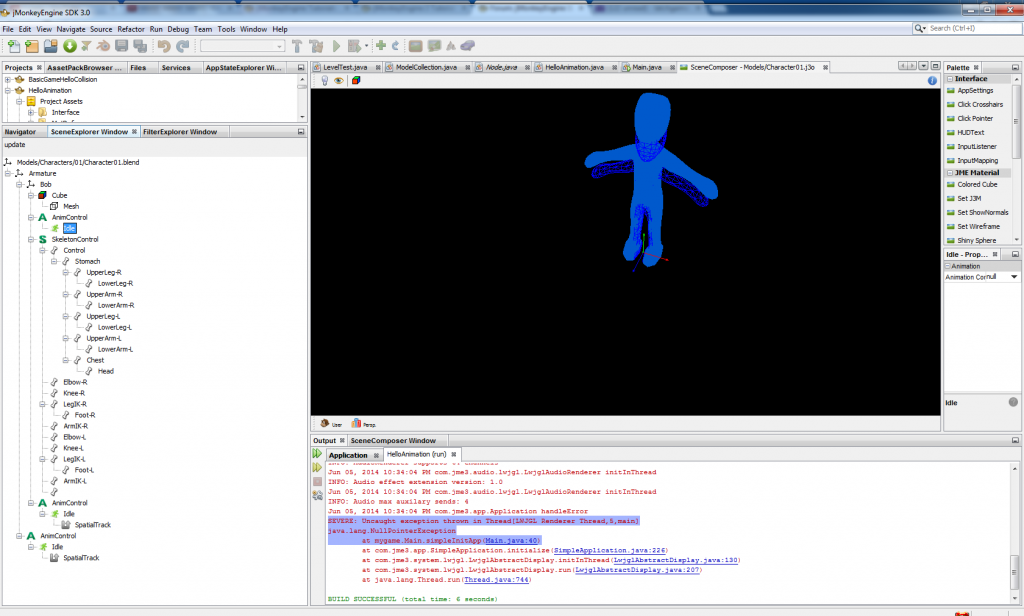
Task: Toggle the light bulb in SceneComposer toolbar
Action: pyautogui.click(x=325, y=80)
